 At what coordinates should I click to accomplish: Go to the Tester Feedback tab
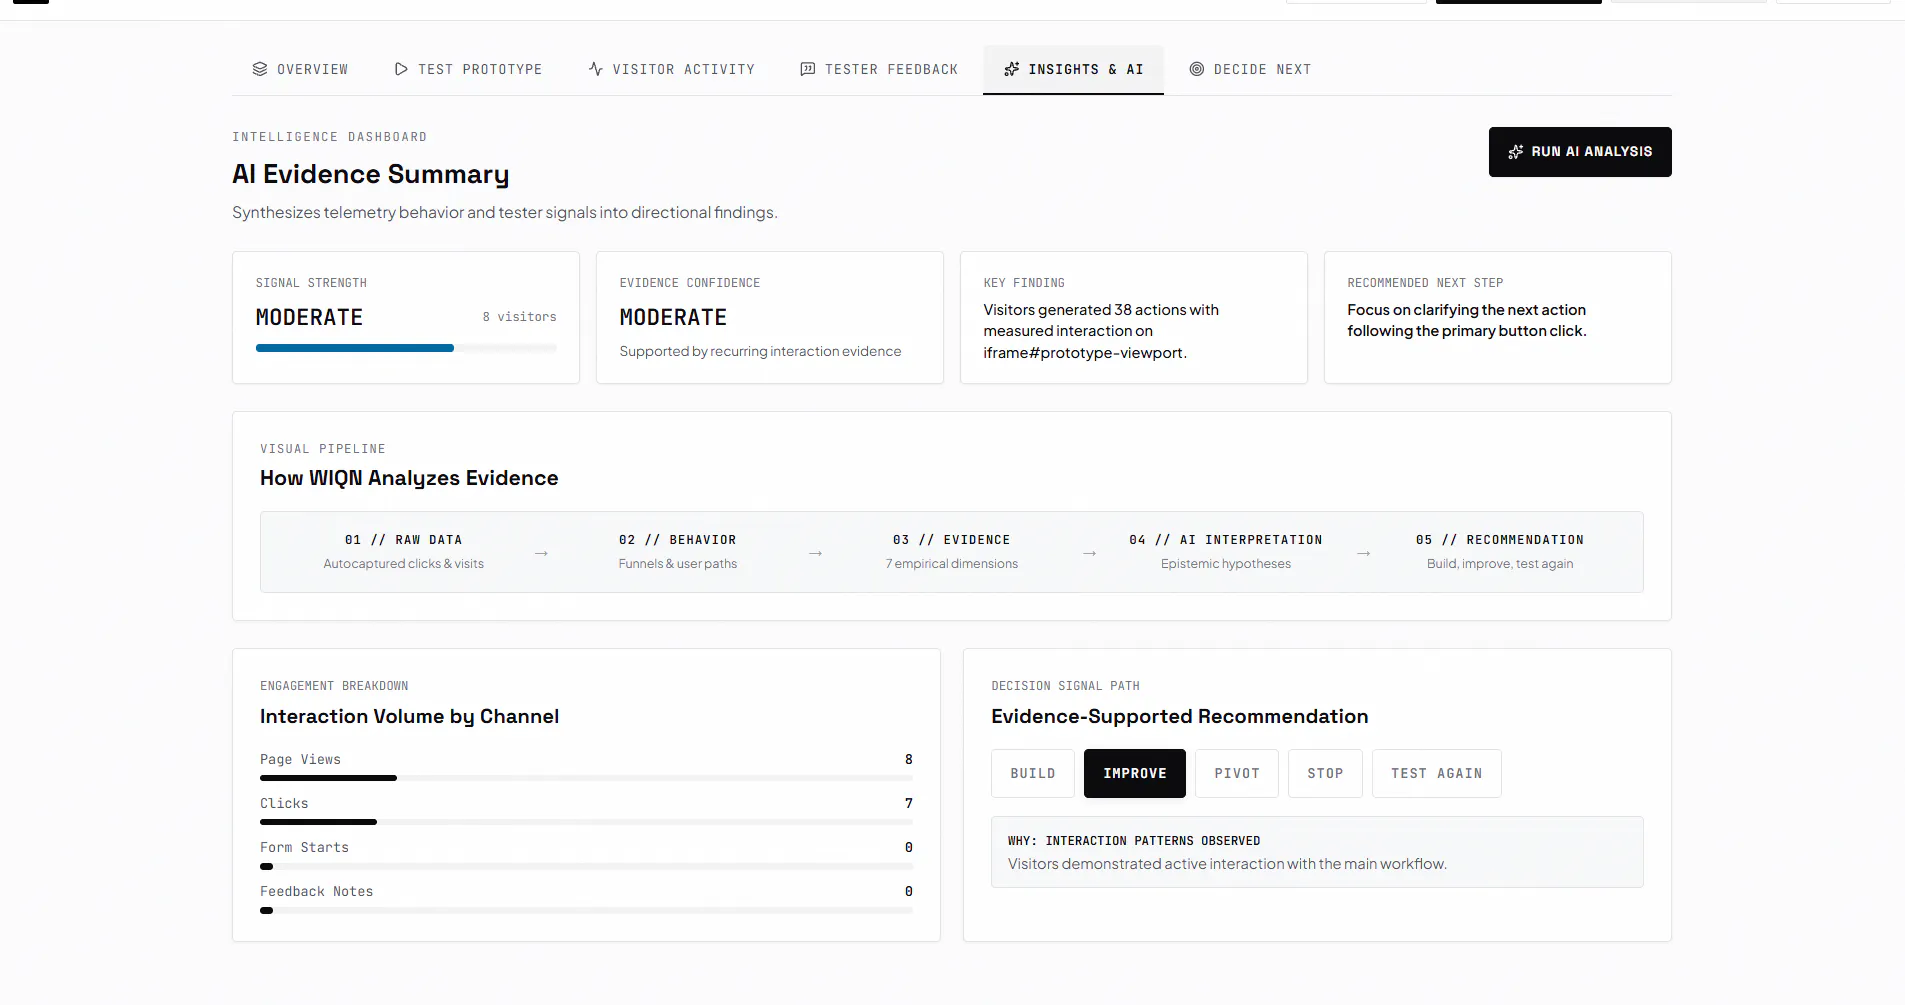(x=879, y=69)
